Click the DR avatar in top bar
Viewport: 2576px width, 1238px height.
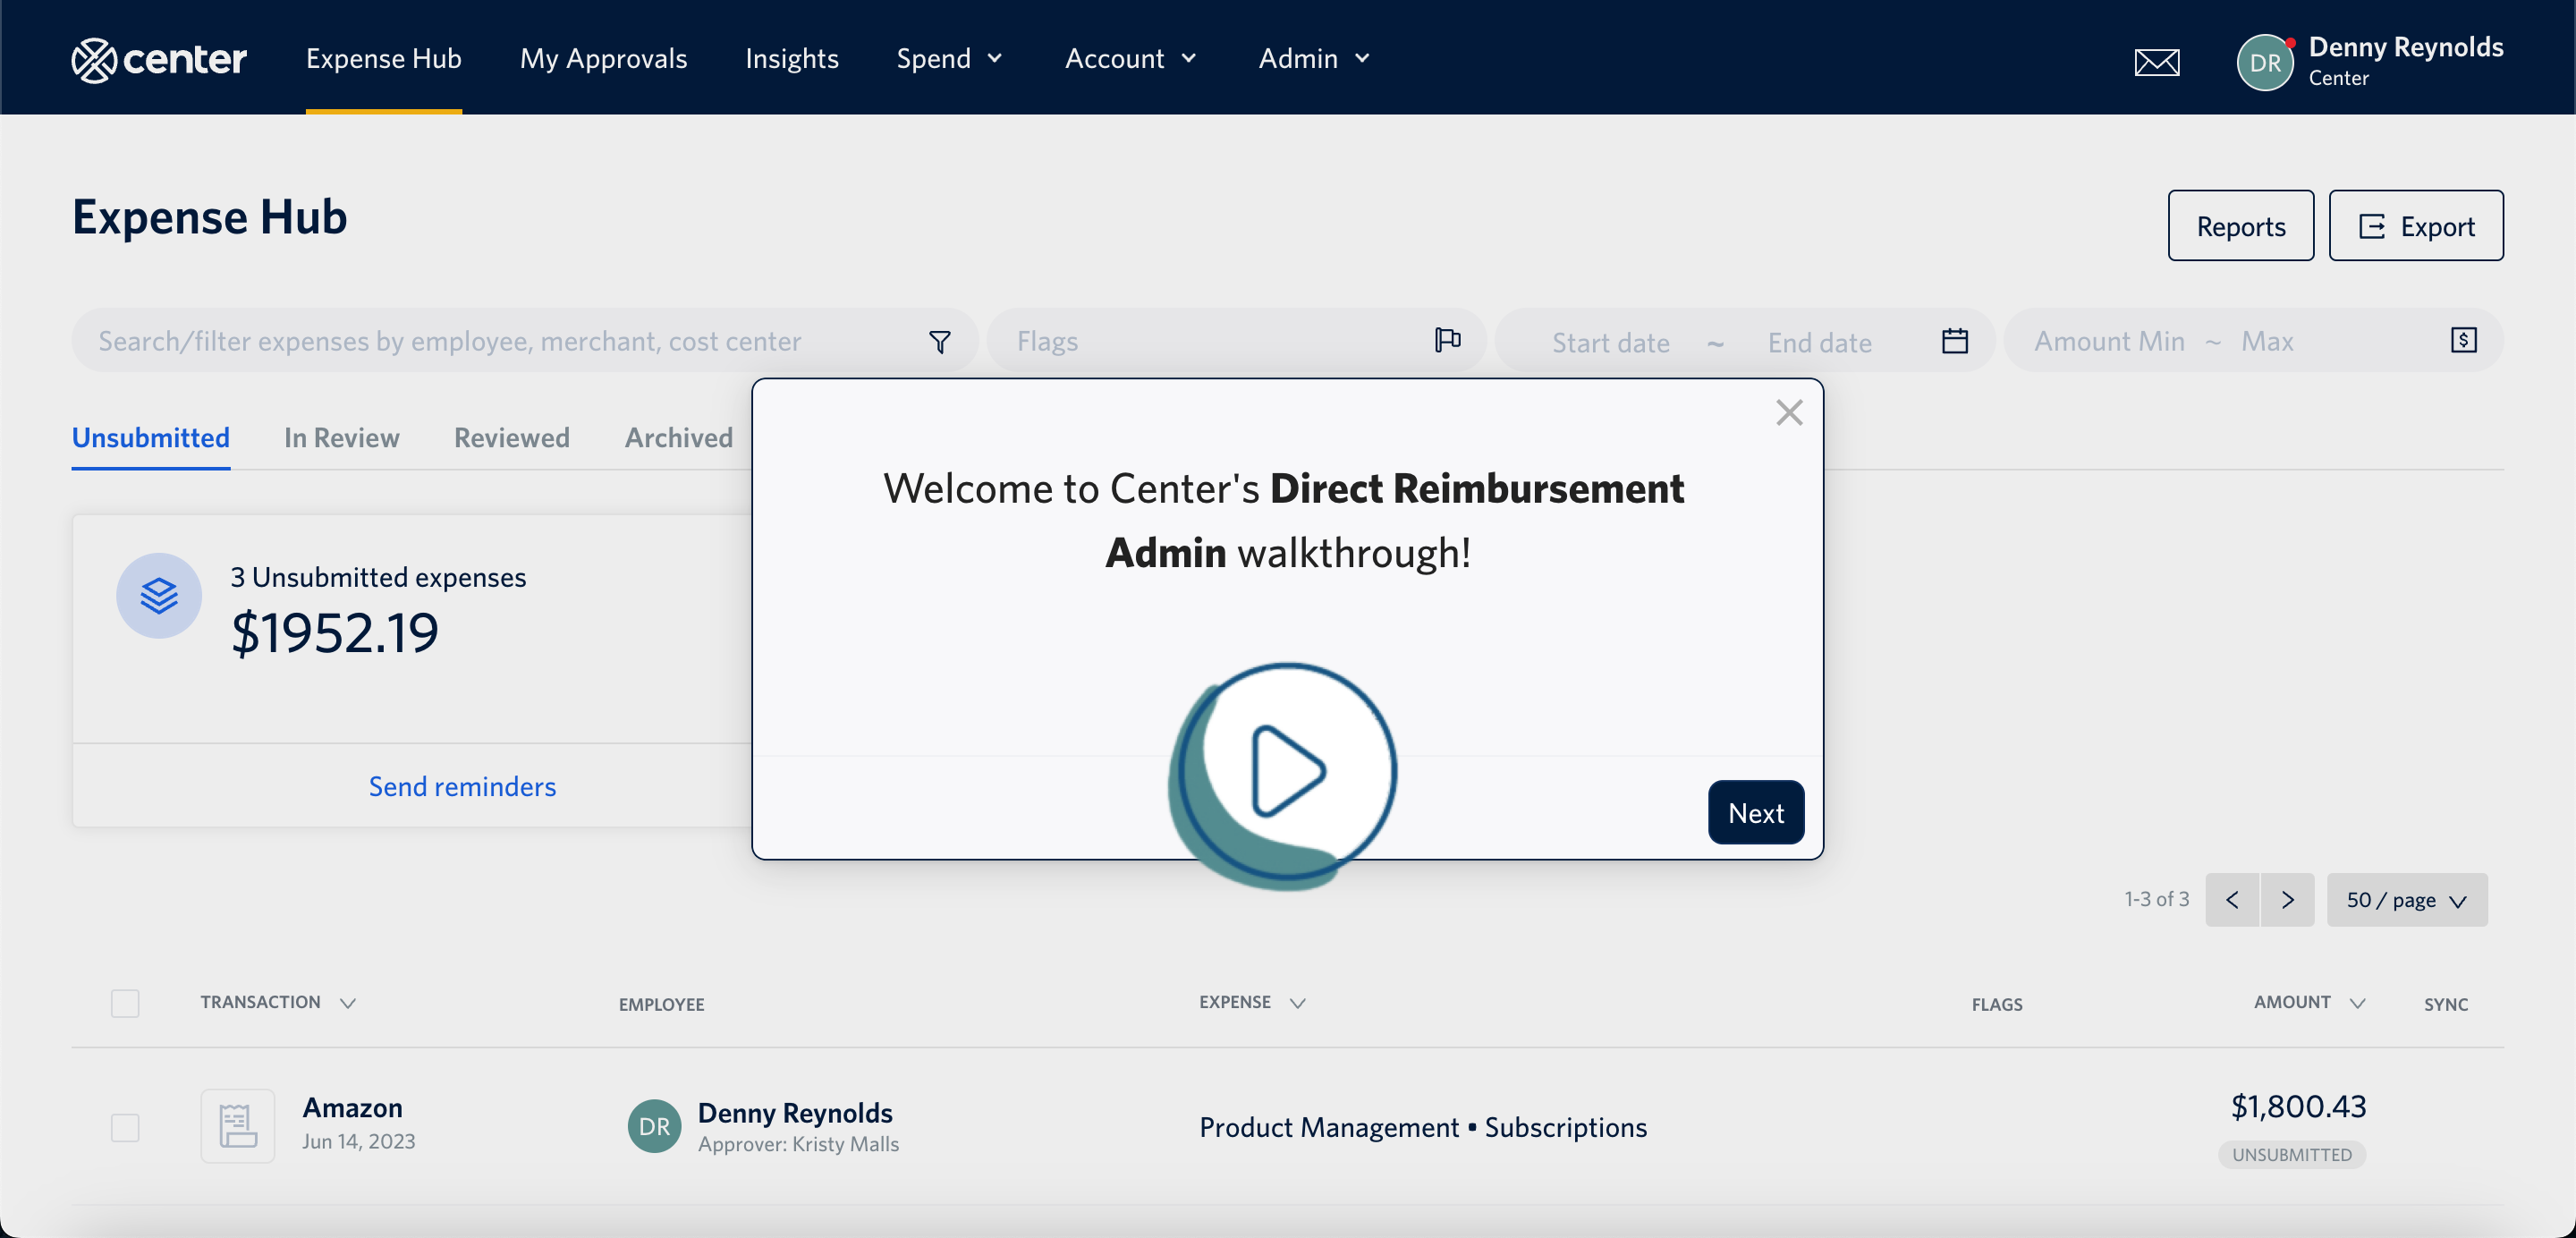click(2264, 62)
